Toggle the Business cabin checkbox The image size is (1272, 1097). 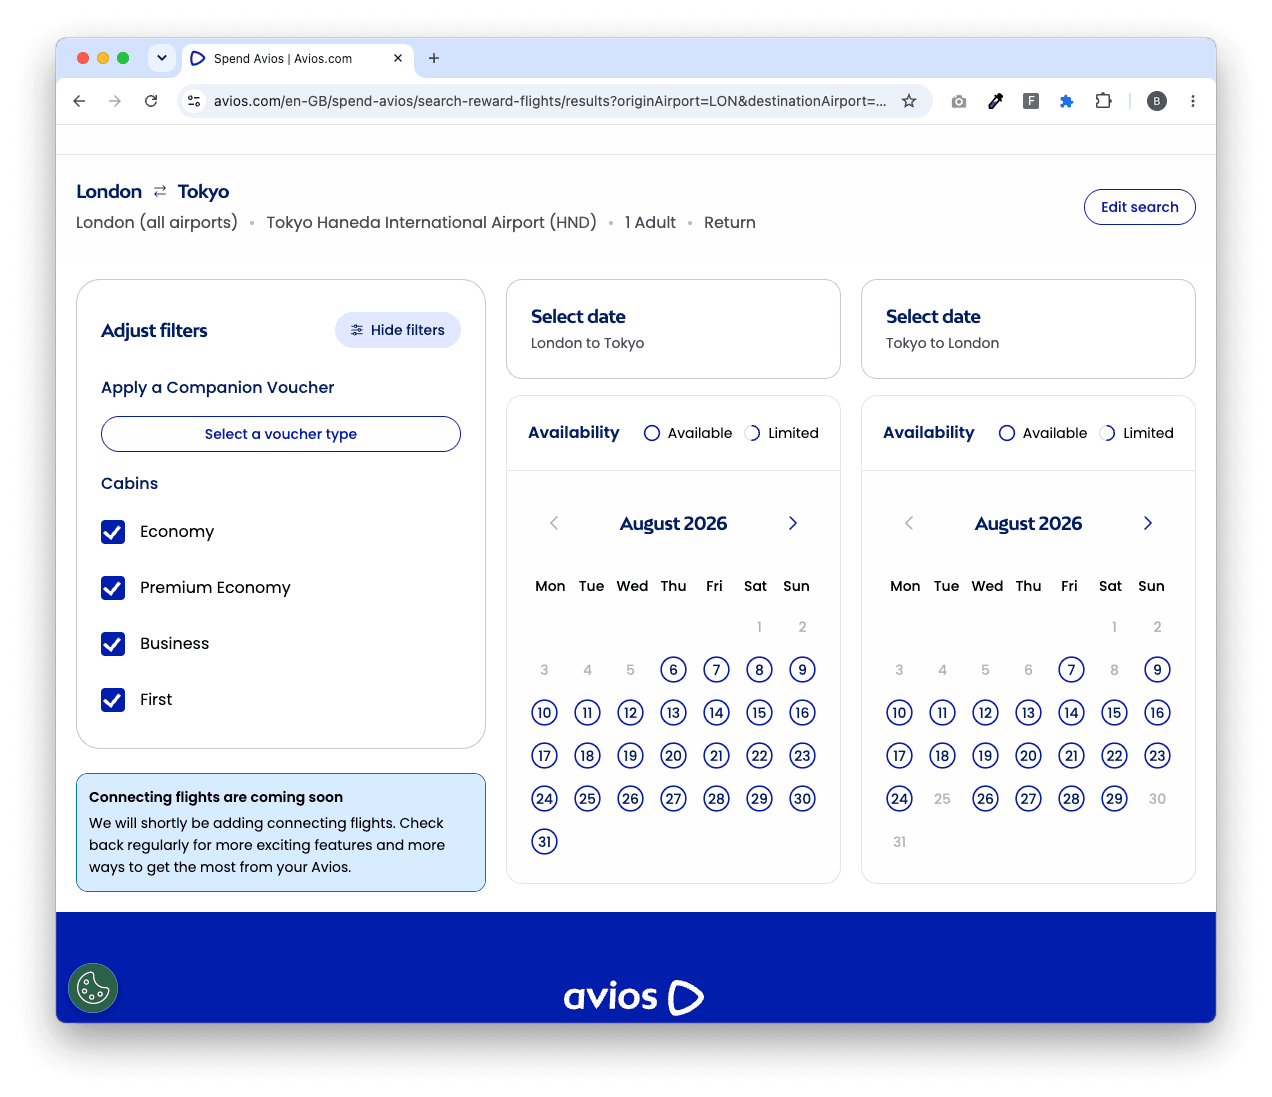(113, 644)
